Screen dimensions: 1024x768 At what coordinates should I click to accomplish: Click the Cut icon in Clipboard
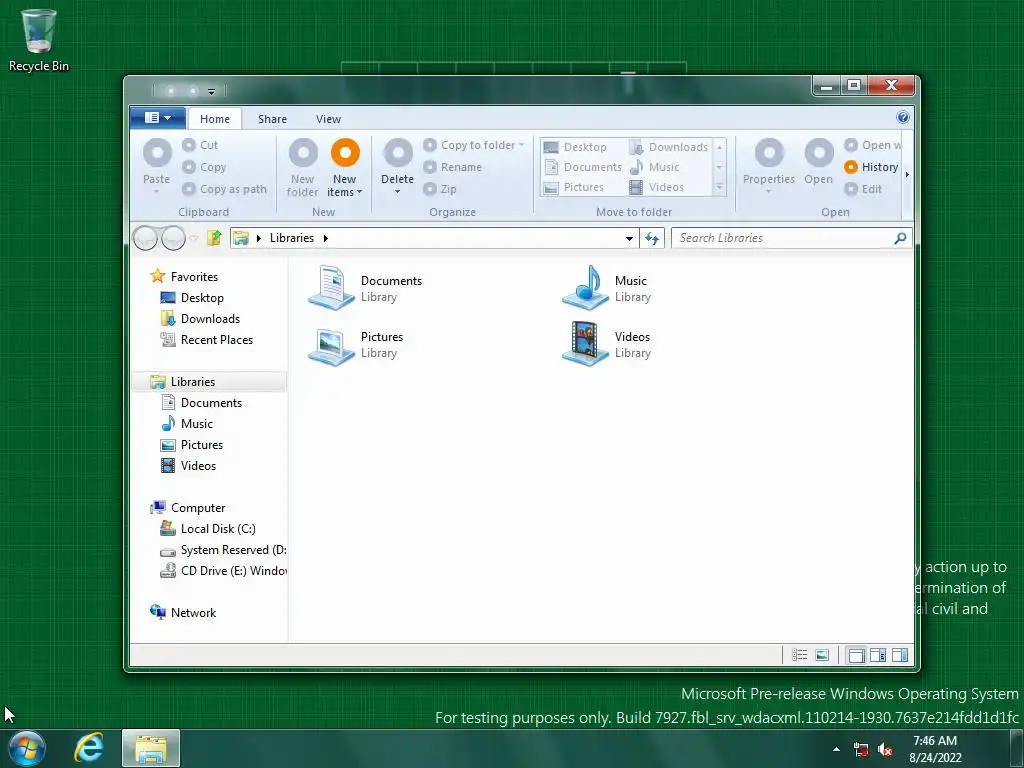[x=189, y=145]
